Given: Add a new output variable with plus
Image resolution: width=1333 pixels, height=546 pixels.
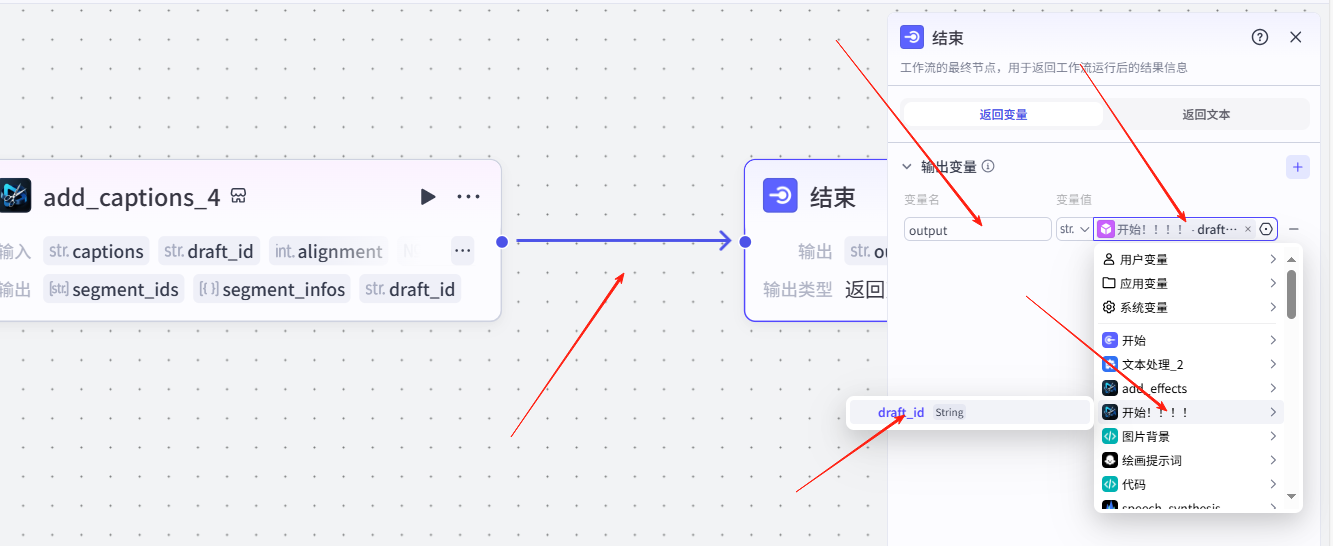Looking at the screenshot, I should coord(1297,167).
